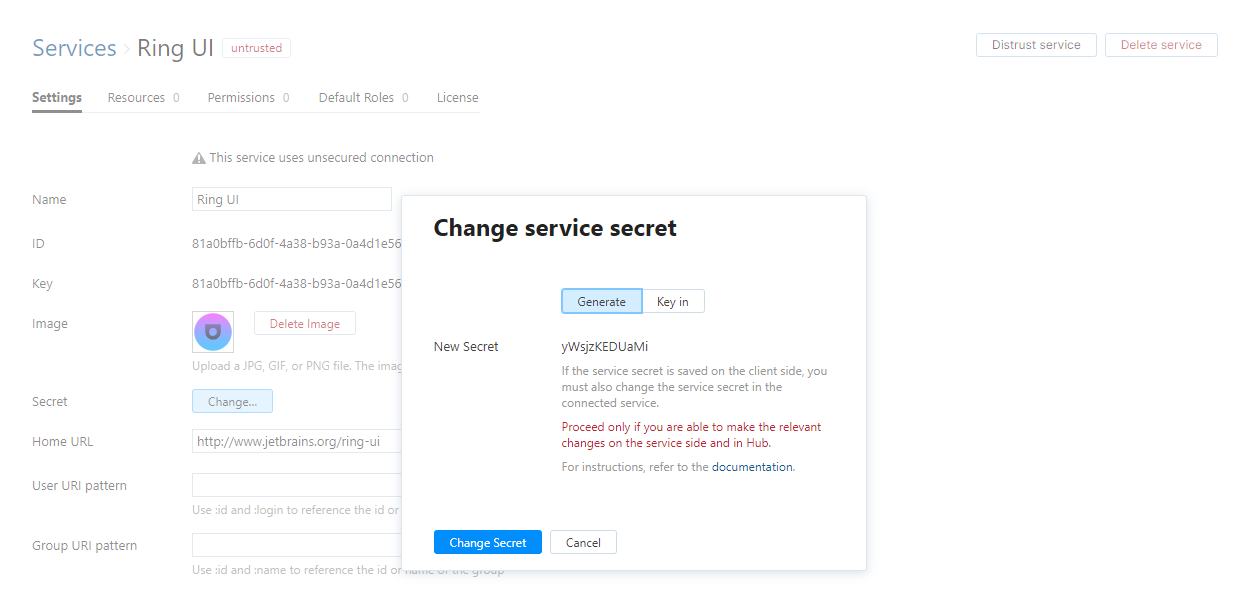Delete the Ring UI service

pyautogui.click(x=1161, y=44)
